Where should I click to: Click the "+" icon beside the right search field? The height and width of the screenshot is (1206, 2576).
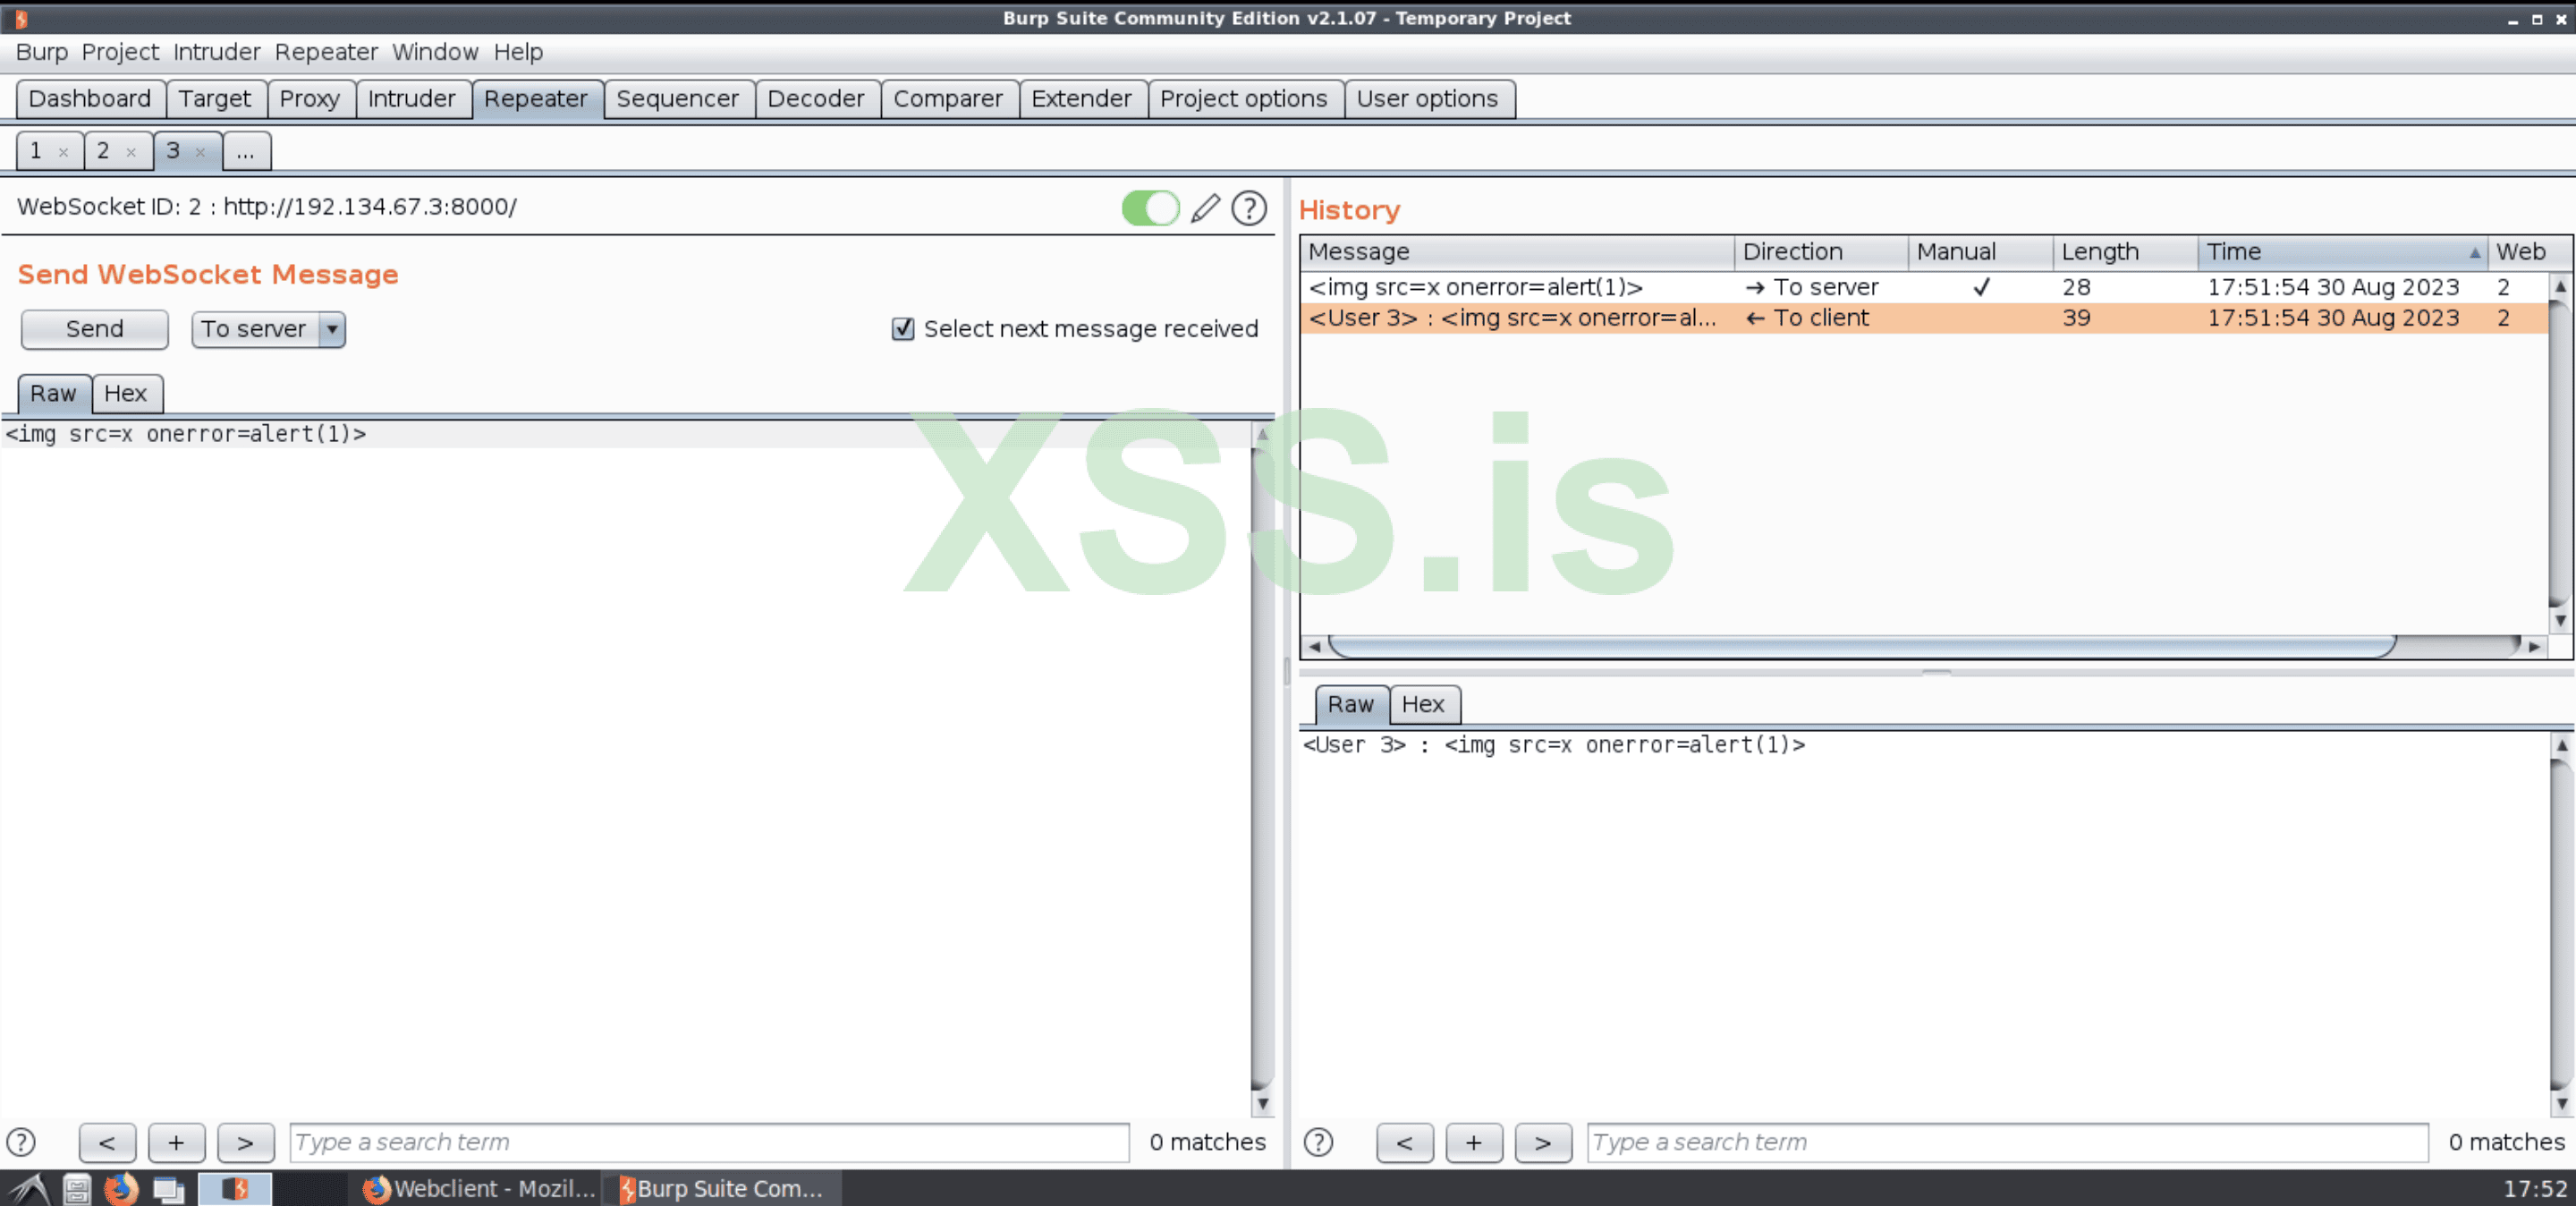(x=1473, y=1142)
